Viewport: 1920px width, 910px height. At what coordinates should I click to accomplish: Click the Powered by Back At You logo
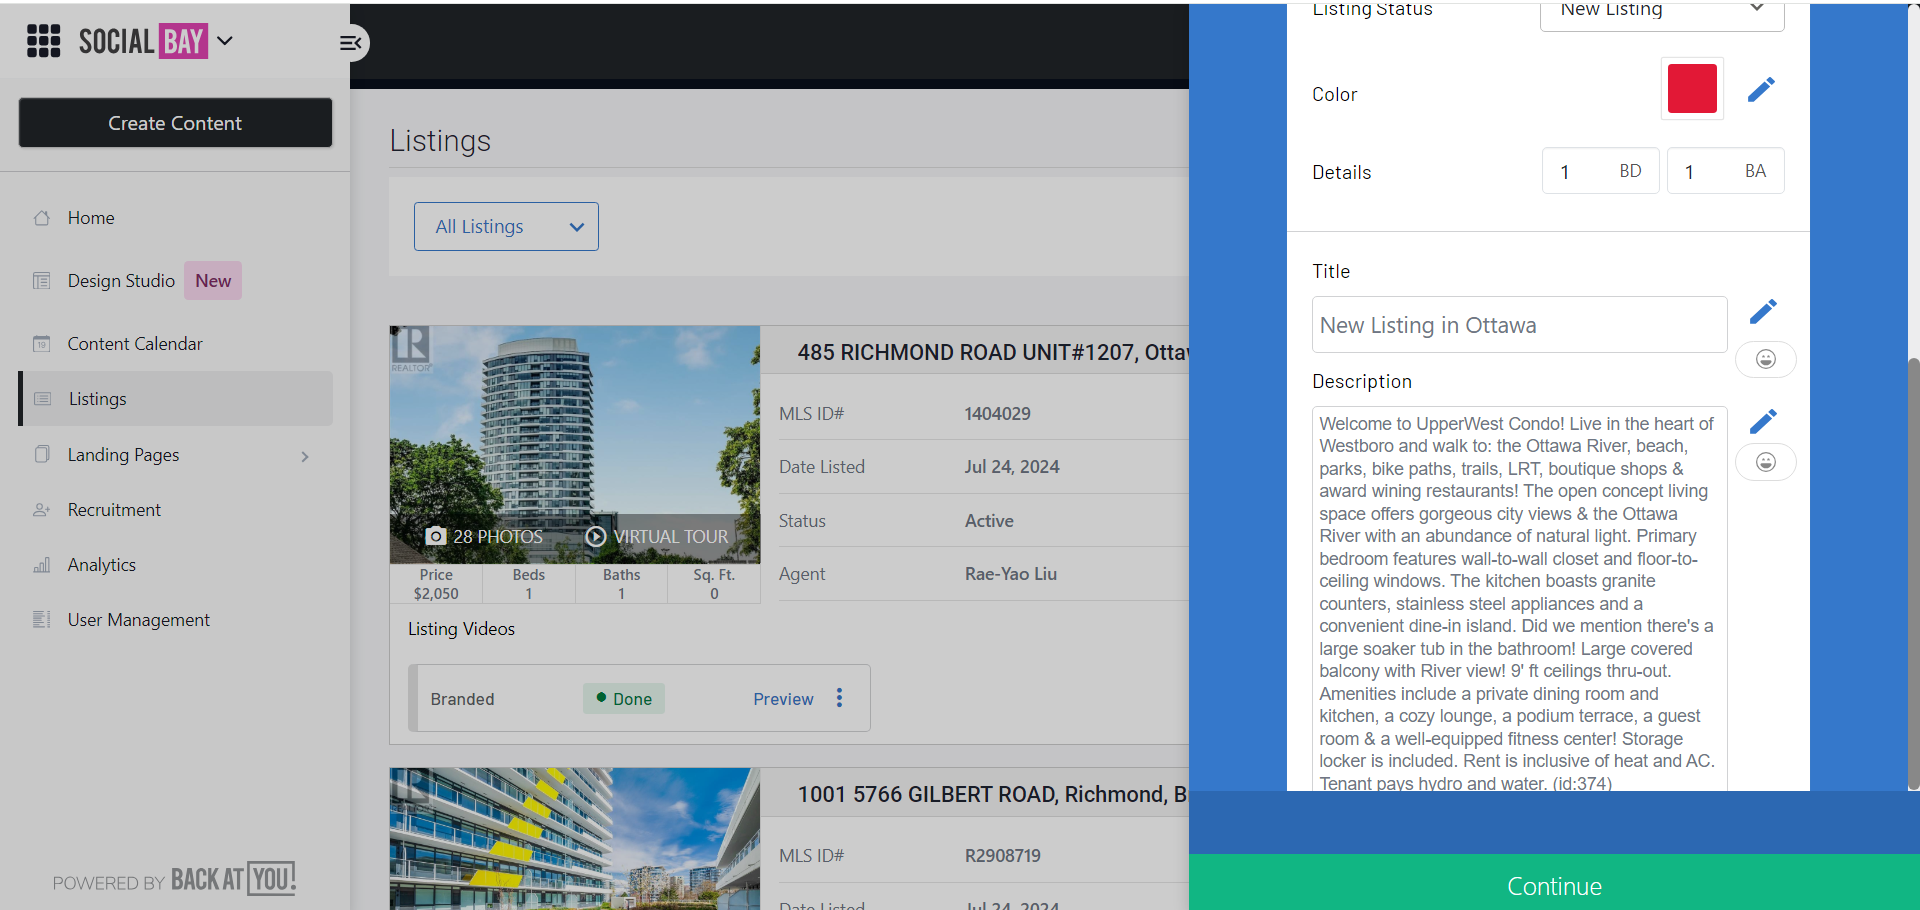[174, 880]
